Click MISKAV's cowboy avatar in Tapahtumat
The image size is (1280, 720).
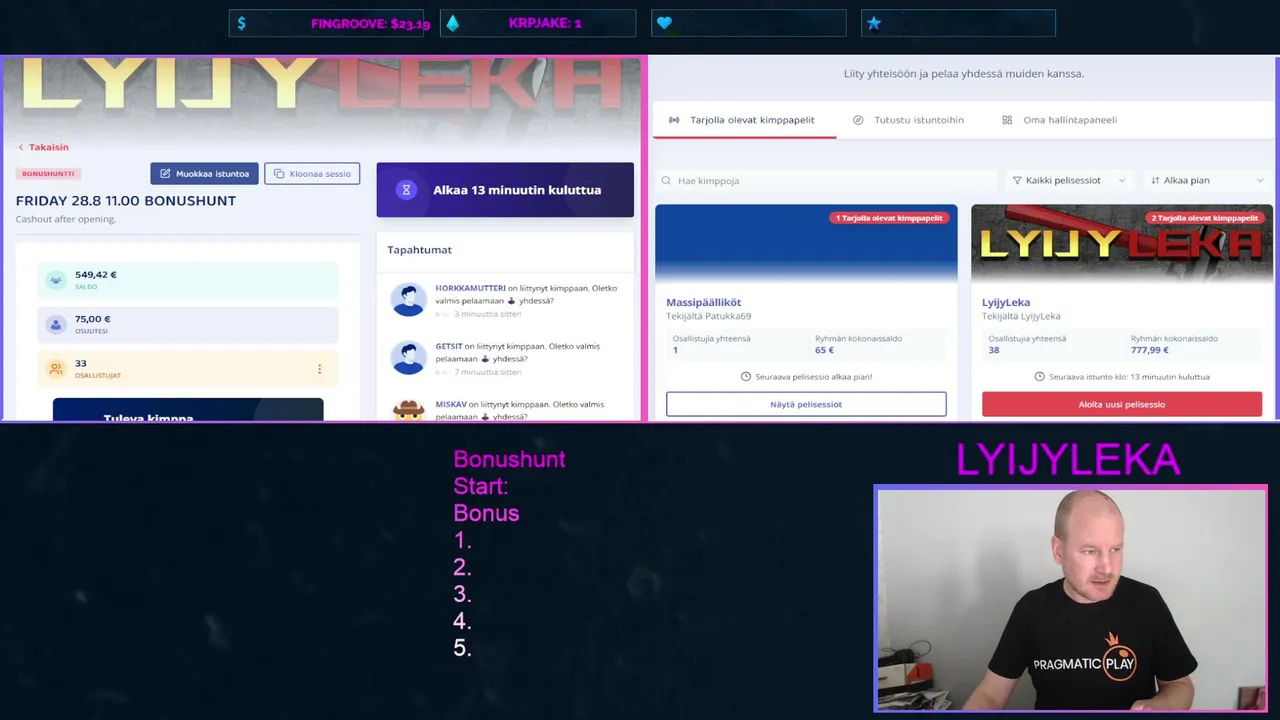(408, 410)
